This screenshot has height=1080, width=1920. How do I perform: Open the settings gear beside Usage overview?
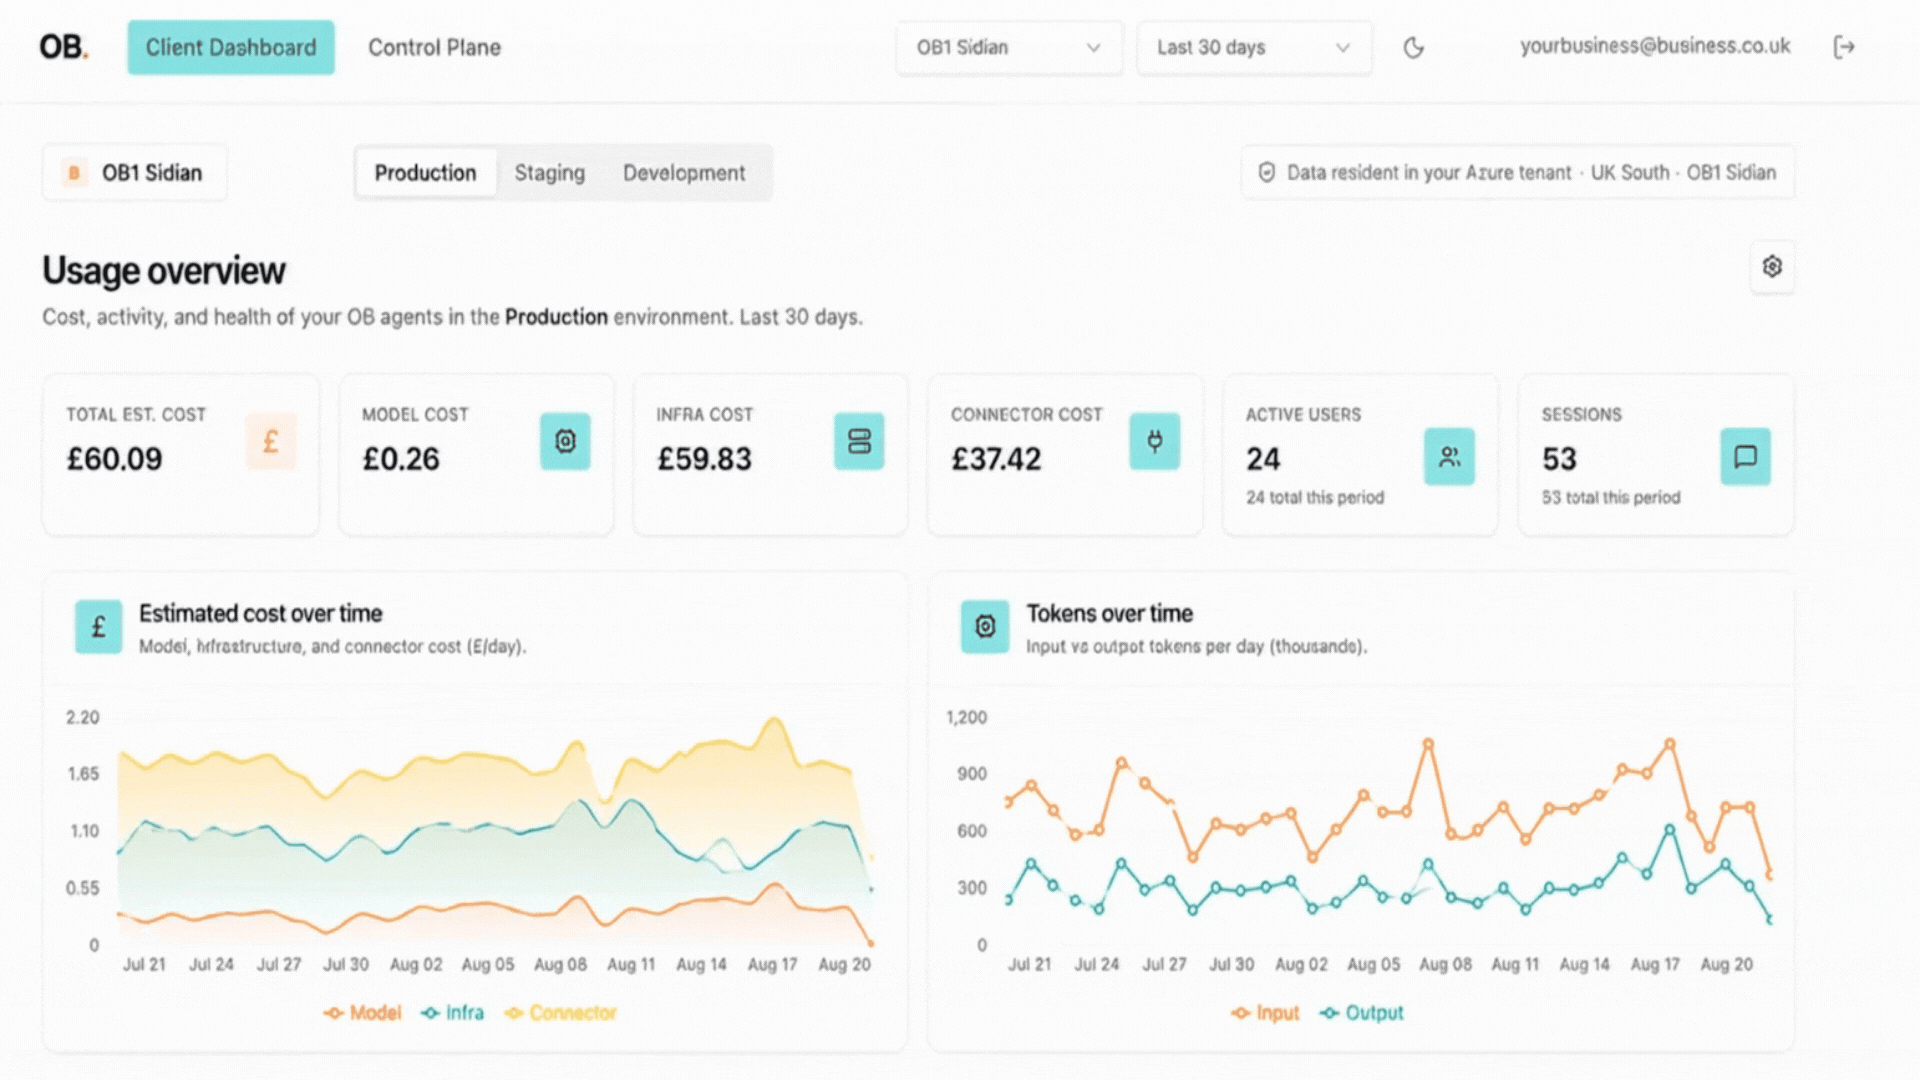pyautogui.click(x=1772, y=267)
